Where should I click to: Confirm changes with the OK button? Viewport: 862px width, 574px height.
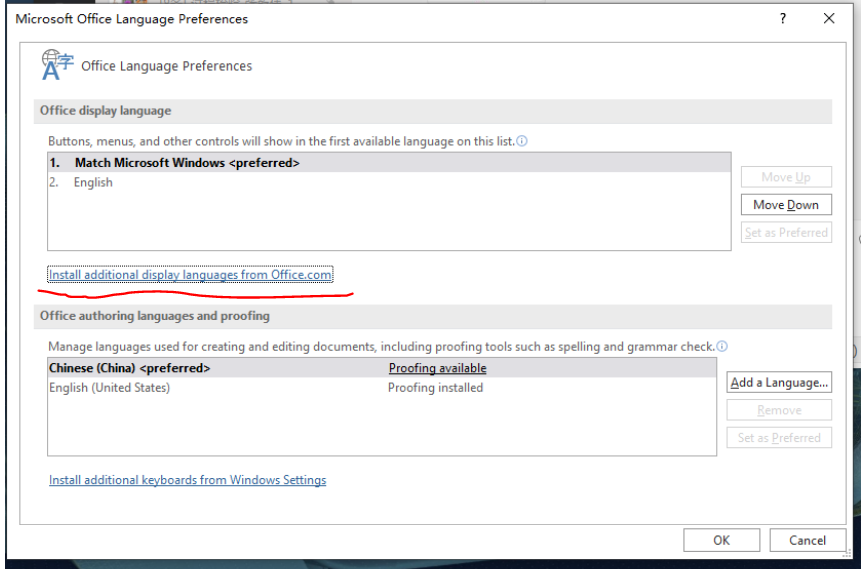point(721,540)
